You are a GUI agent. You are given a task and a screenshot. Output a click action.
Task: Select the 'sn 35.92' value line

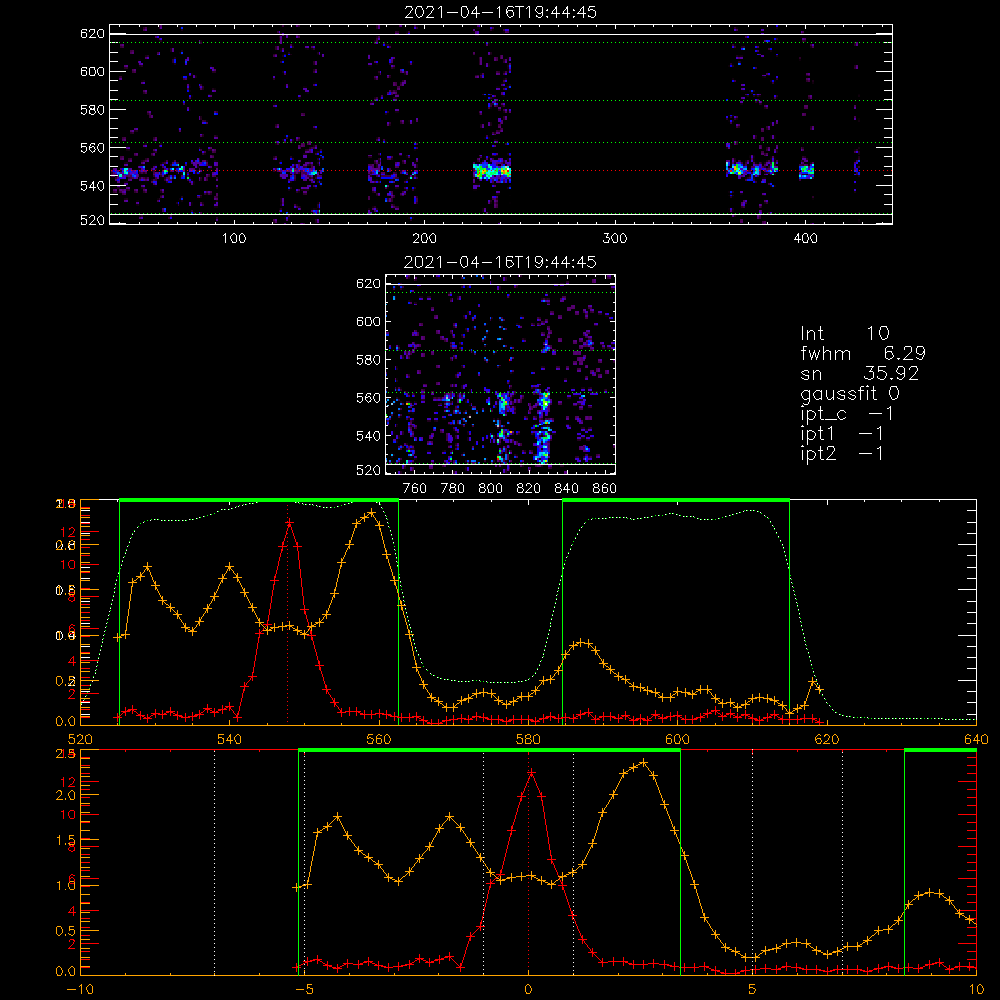[x=860, y=373]
